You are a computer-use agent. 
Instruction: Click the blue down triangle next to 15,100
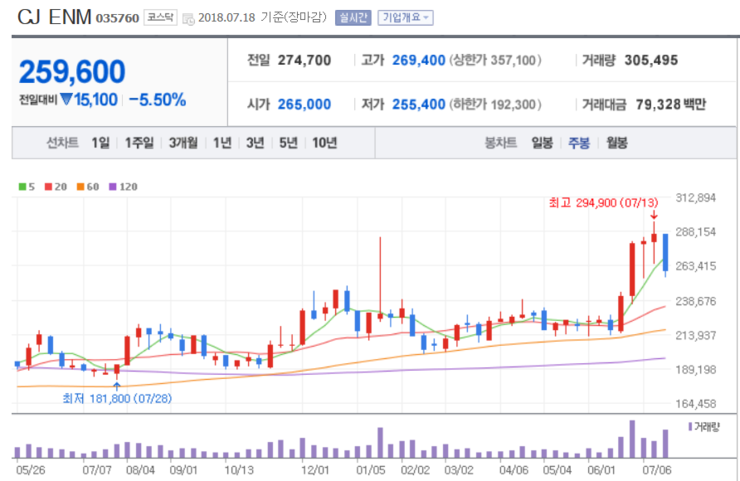click(66, 99)
